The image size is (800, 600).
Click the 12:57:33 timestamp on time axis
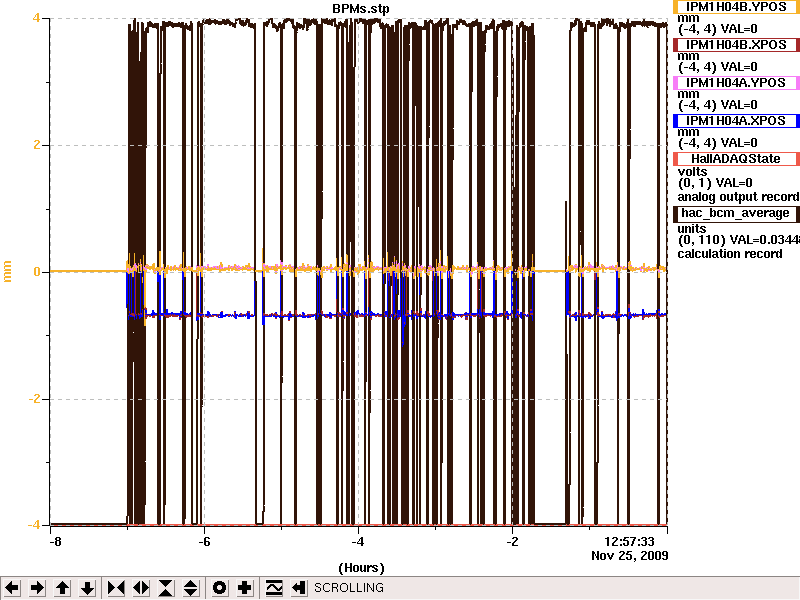pyautogui.click(x=629, y=542)
